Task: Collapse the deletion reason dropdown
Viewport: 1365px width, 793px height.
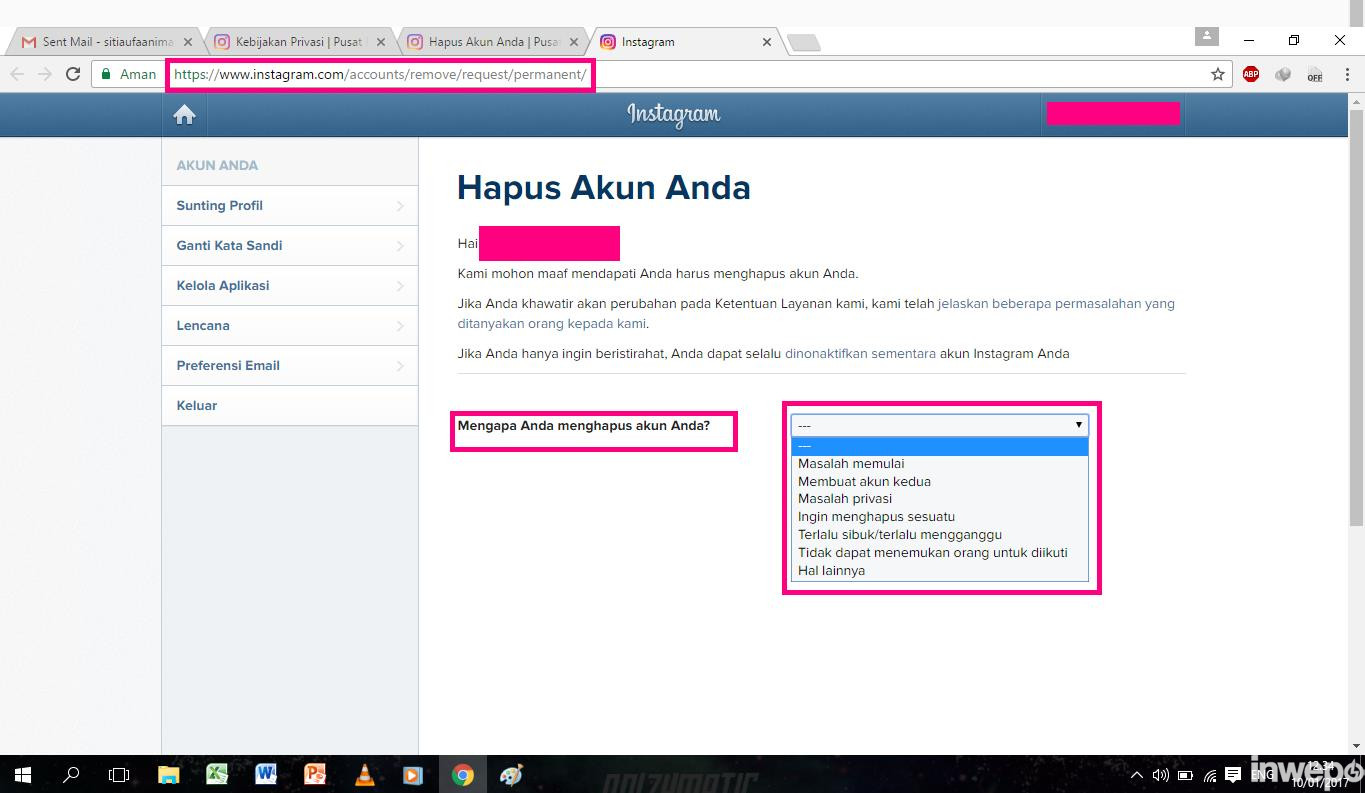Action: (939, 425)
